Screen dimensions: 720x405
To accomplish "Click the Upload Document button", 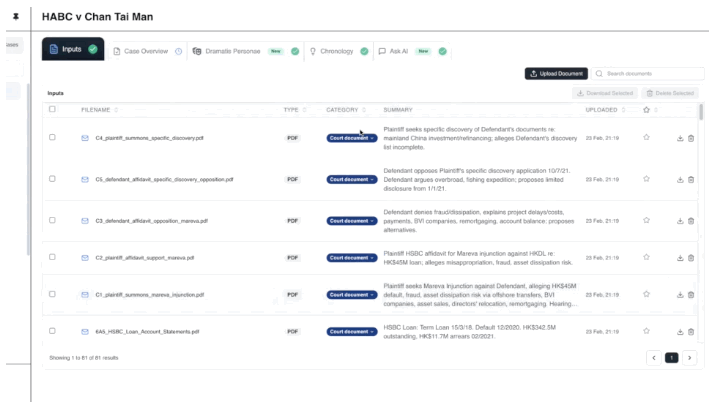I will point(555,73).
